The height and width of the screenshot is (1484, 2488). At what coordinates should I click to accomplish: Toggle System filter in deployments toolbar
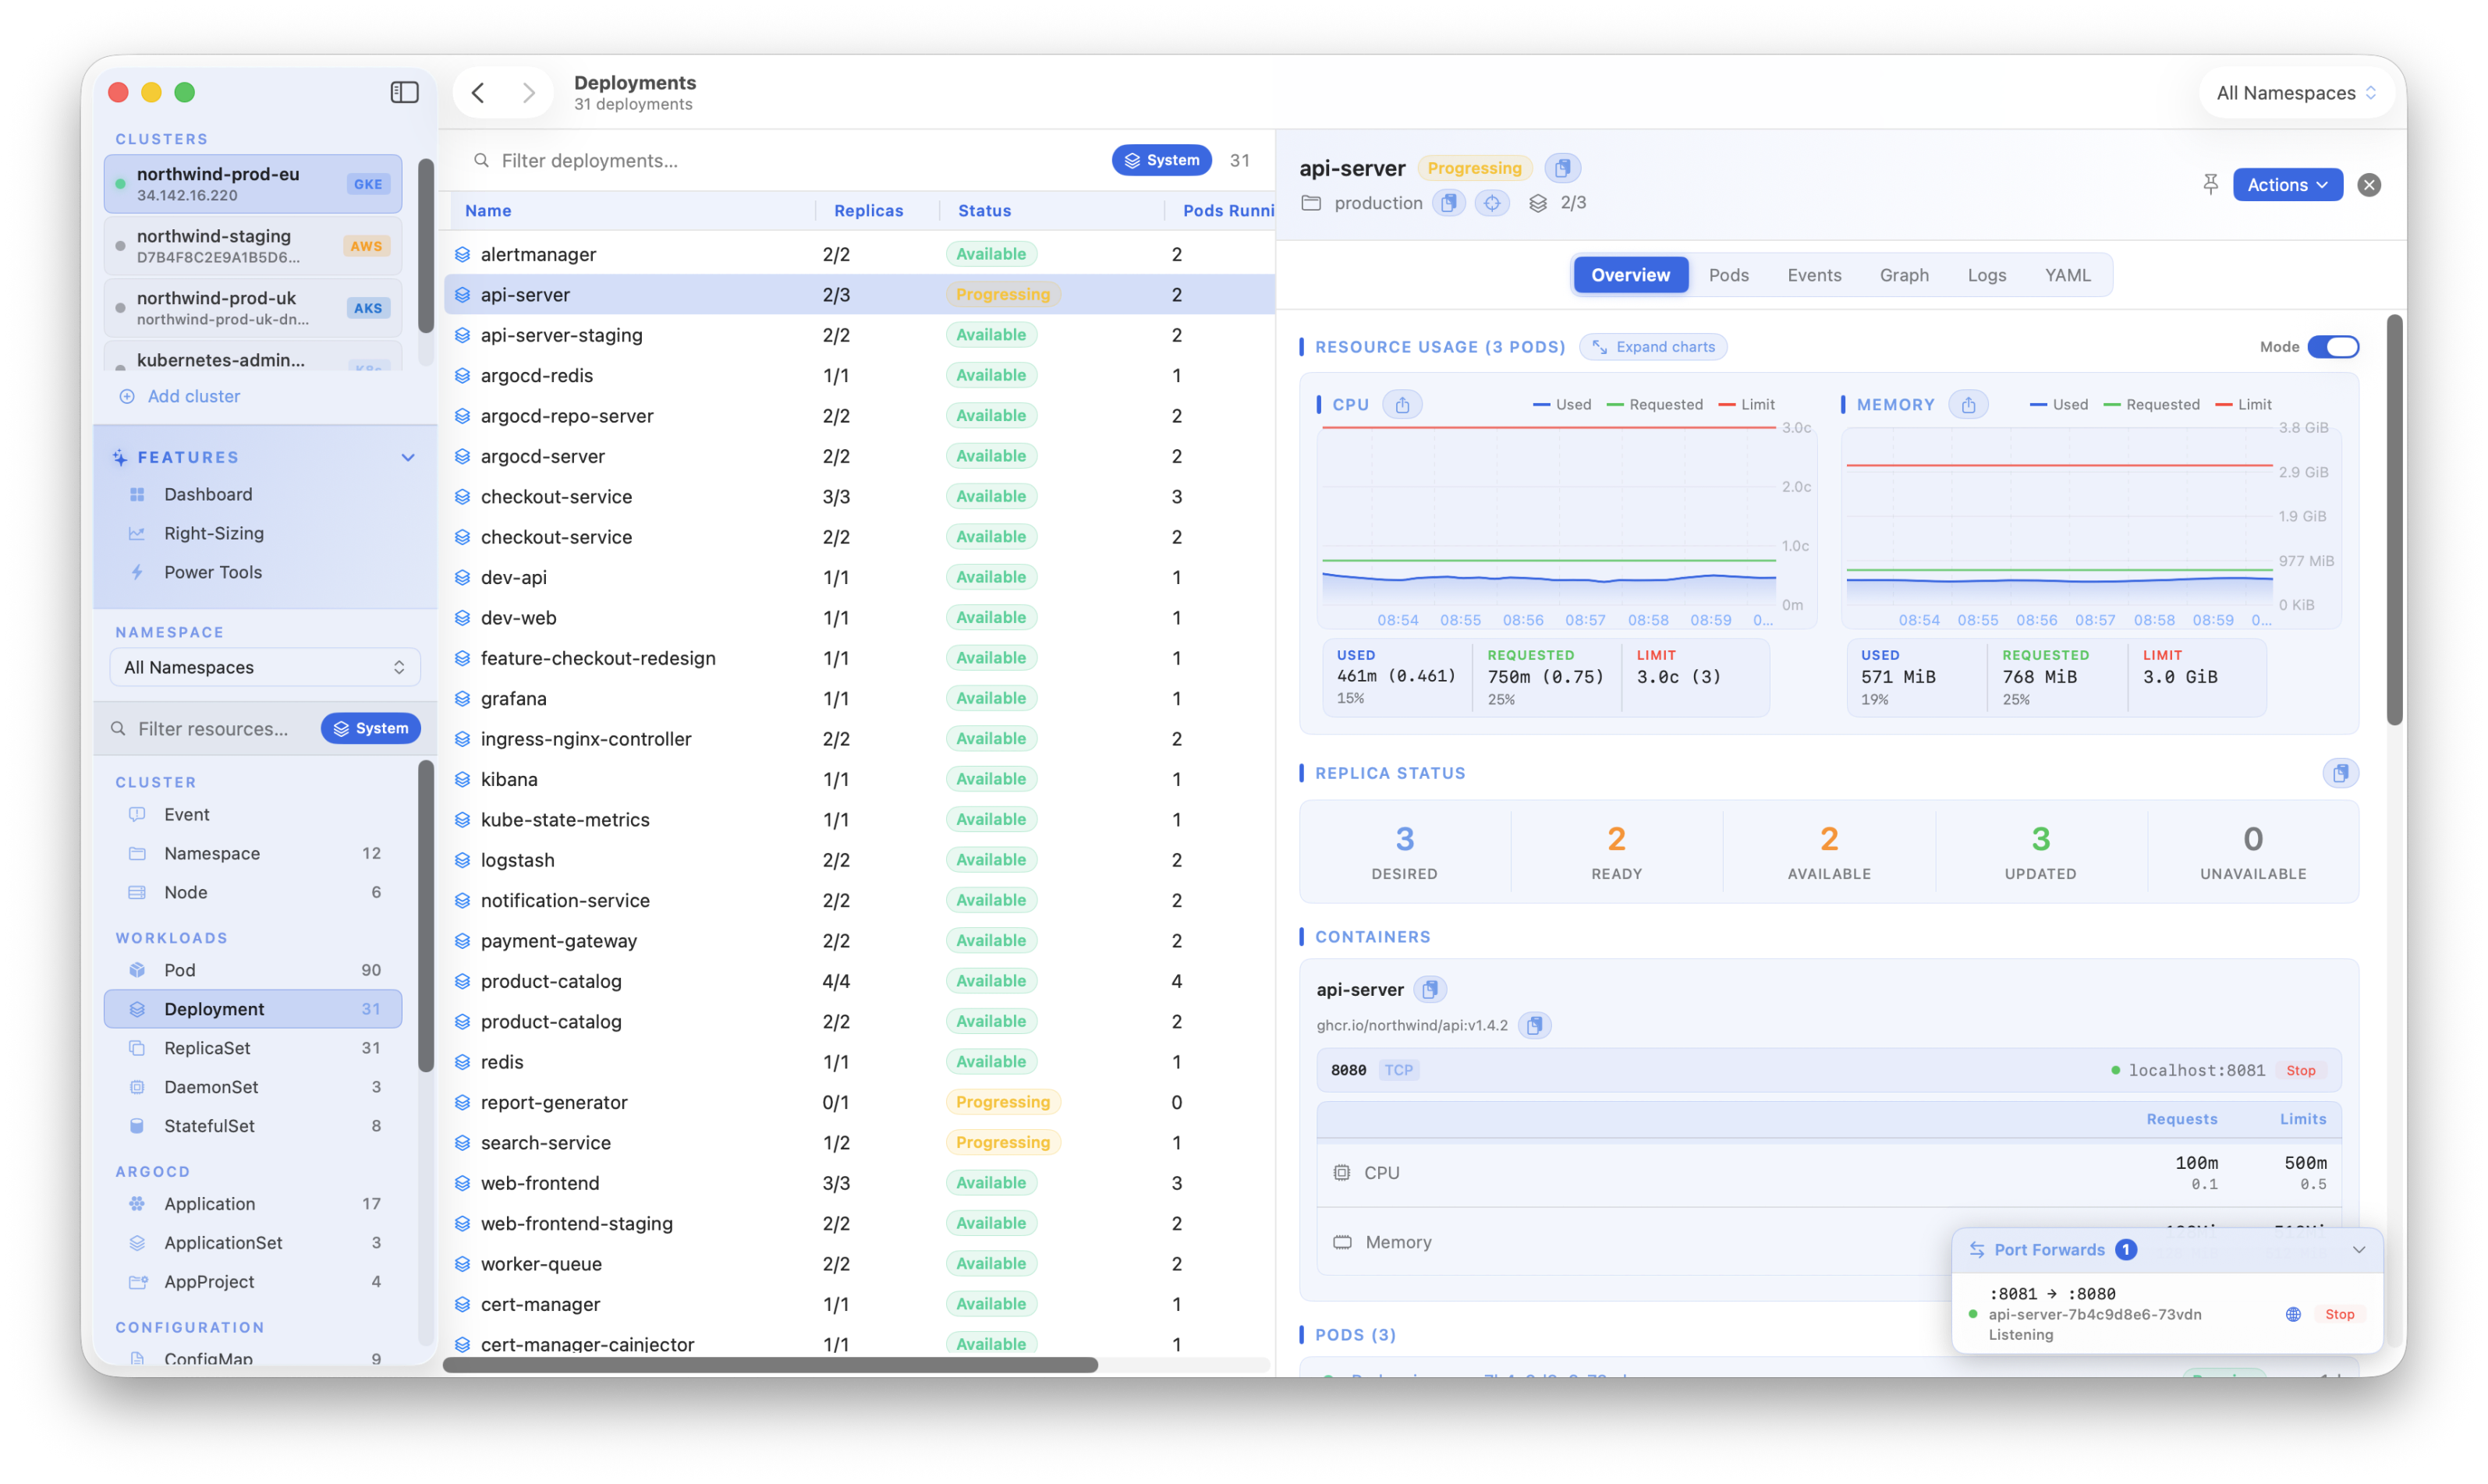pos(1161,160)
